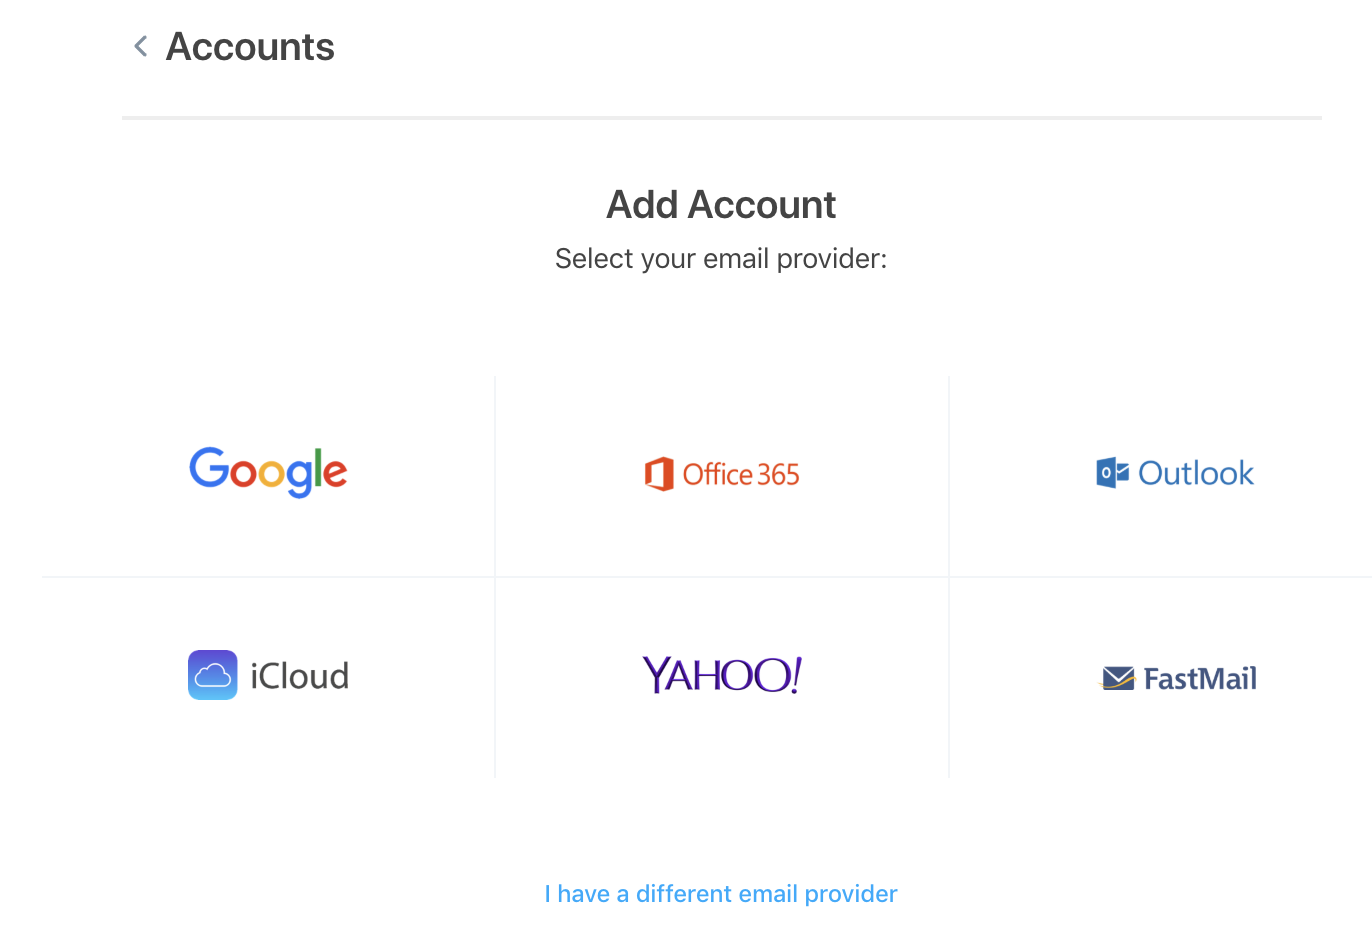Image resolution: width=1372 pixels, height=952 pixels.
Task: Click the blue Outlook envelope icon
Action: click(x=1112, y=473)
